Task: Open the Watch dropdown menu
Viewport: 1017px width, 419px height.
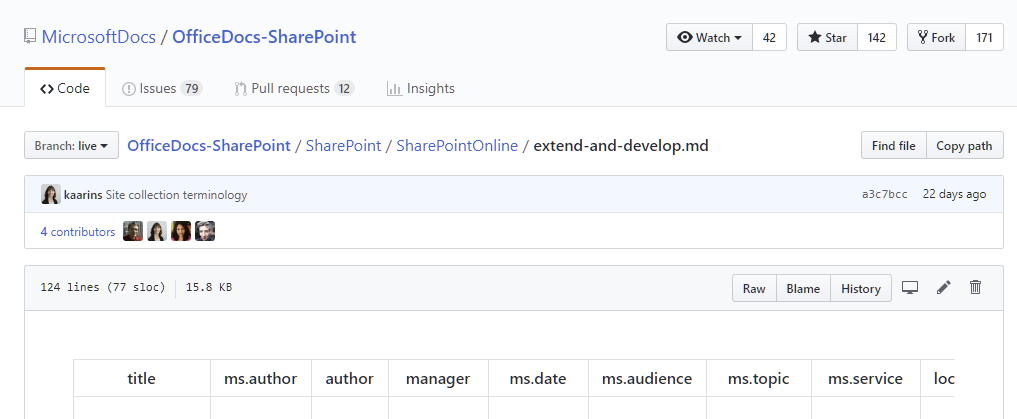Action: click(x=709, y=37)
